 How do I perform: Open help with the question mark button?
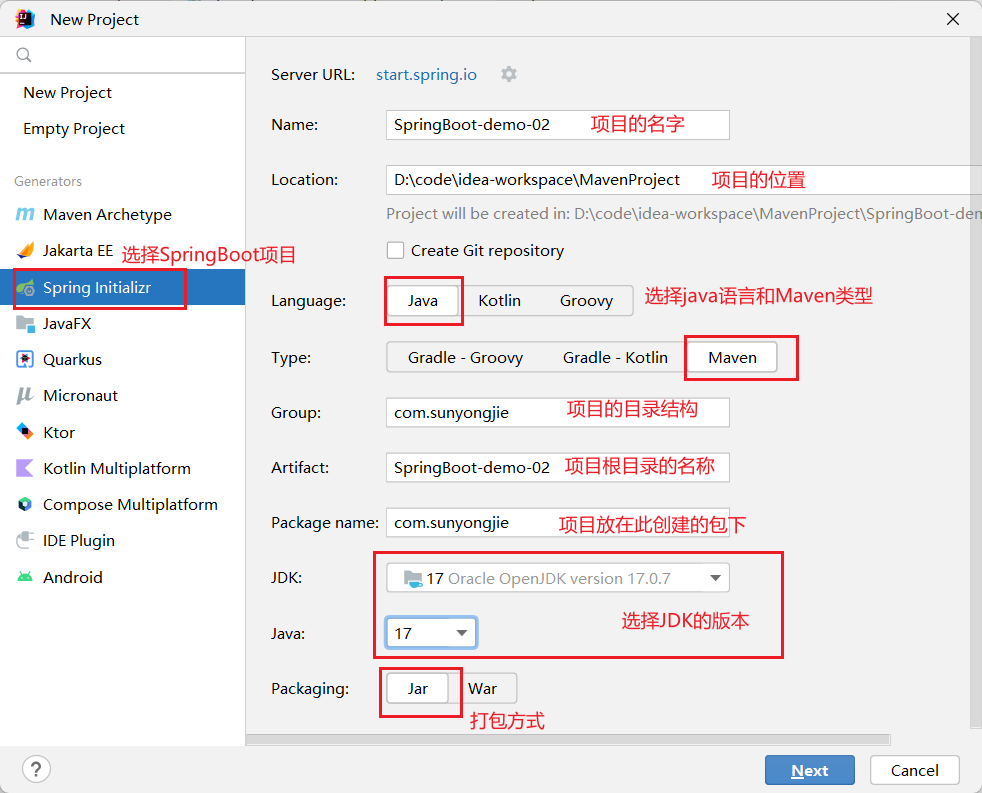pyautogui.click(x=36, y=769)
